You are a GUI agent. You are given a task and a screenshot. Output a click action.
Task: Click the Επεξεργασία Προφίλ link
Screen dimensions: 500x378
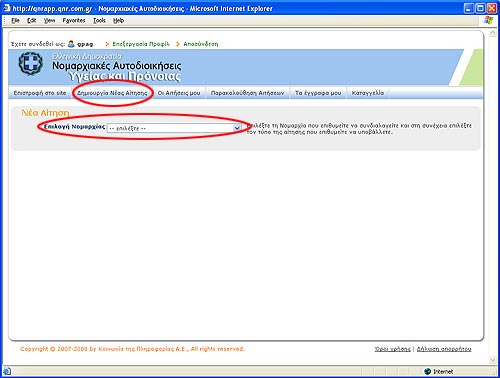coord(141,44)
